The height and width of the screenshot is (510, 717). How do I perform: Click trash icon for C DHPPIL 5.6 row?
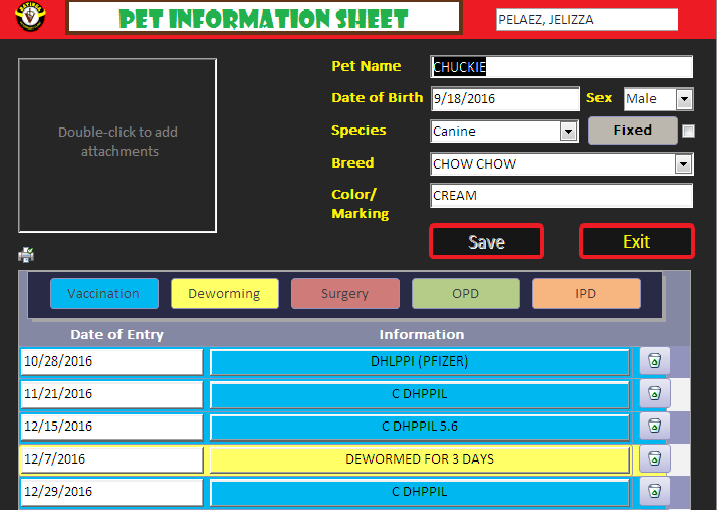click(x=654, y=427)
